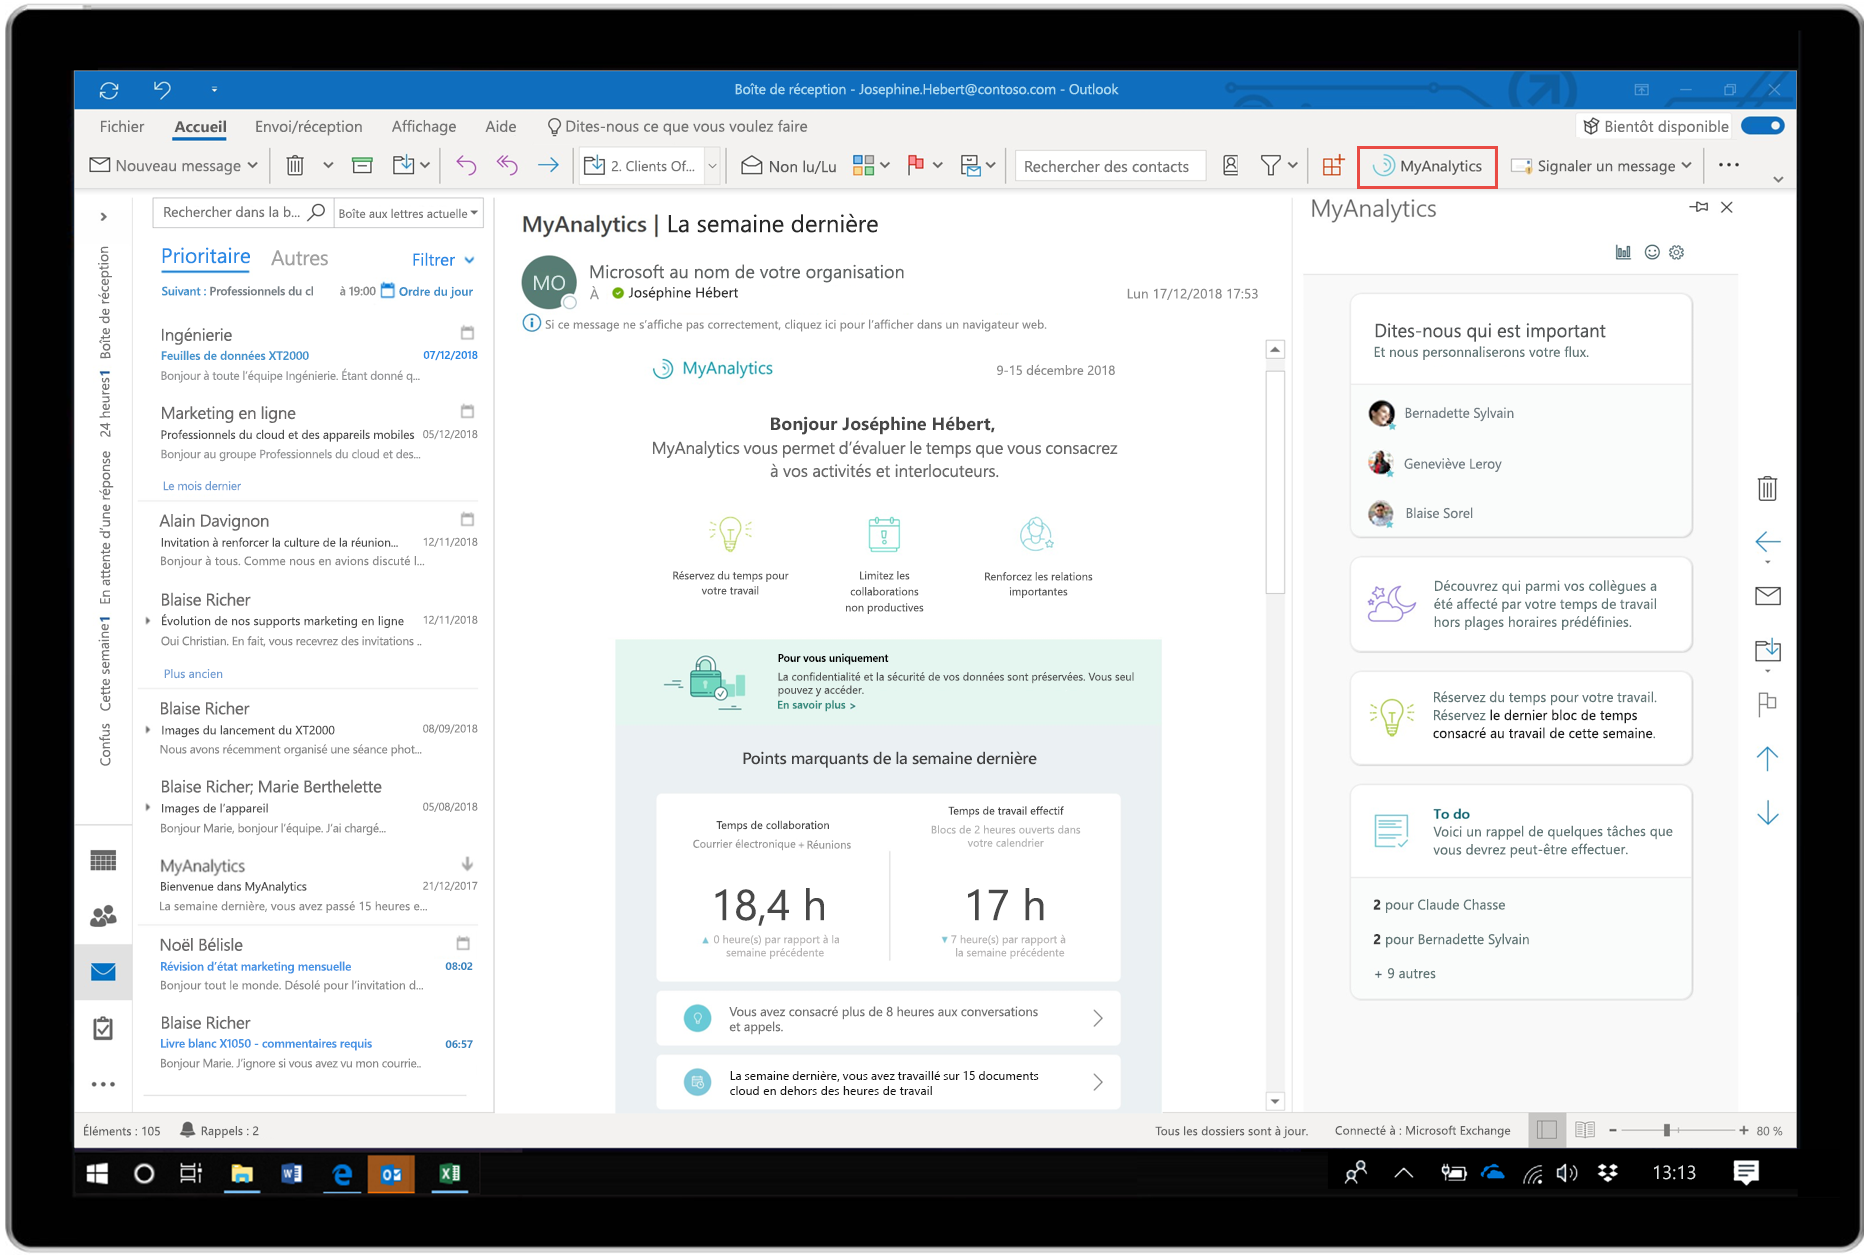
Task: Switch to the Envoi/réception tab
Action: tap(307, 126)
